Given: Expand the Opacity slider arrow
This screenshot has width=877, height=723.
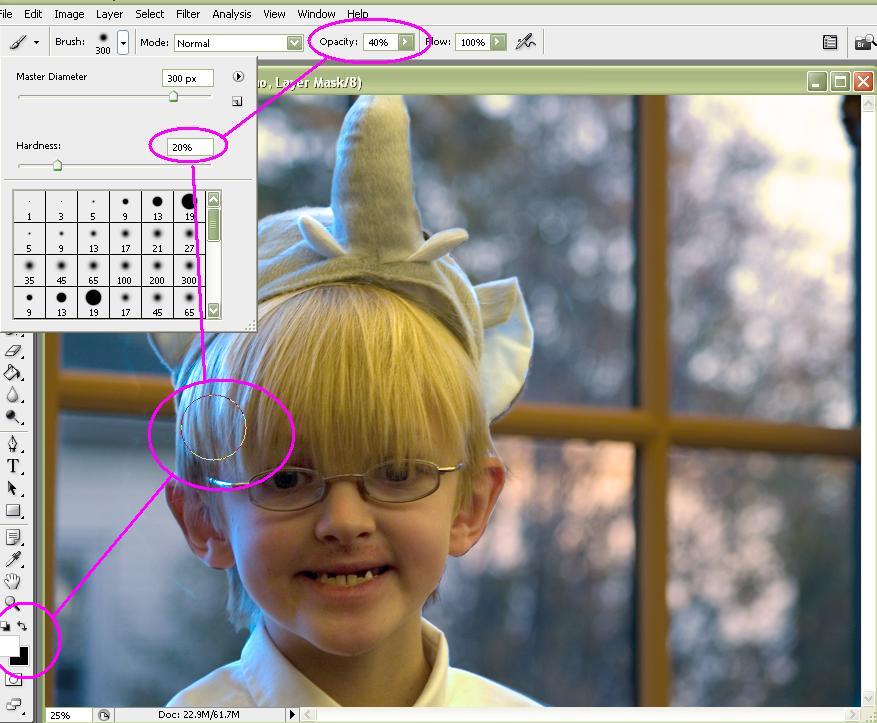Looking at the screenshot, I should tap(406, 42).
